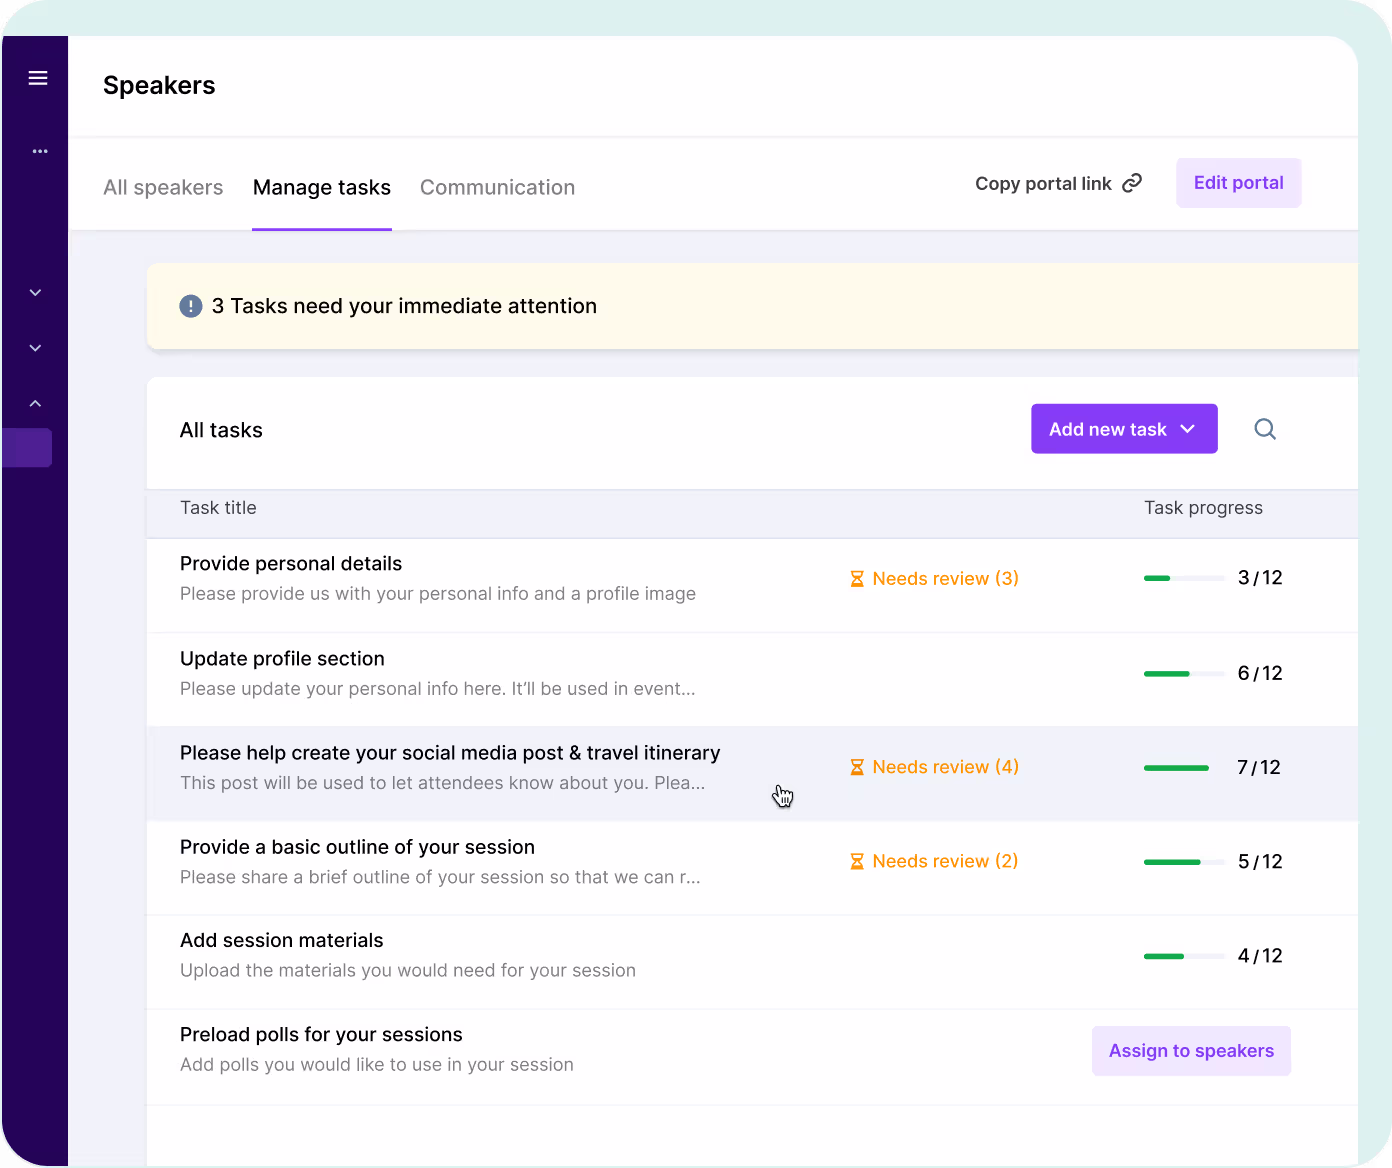Select the highlighted sidebar menu item

point(28,448)
